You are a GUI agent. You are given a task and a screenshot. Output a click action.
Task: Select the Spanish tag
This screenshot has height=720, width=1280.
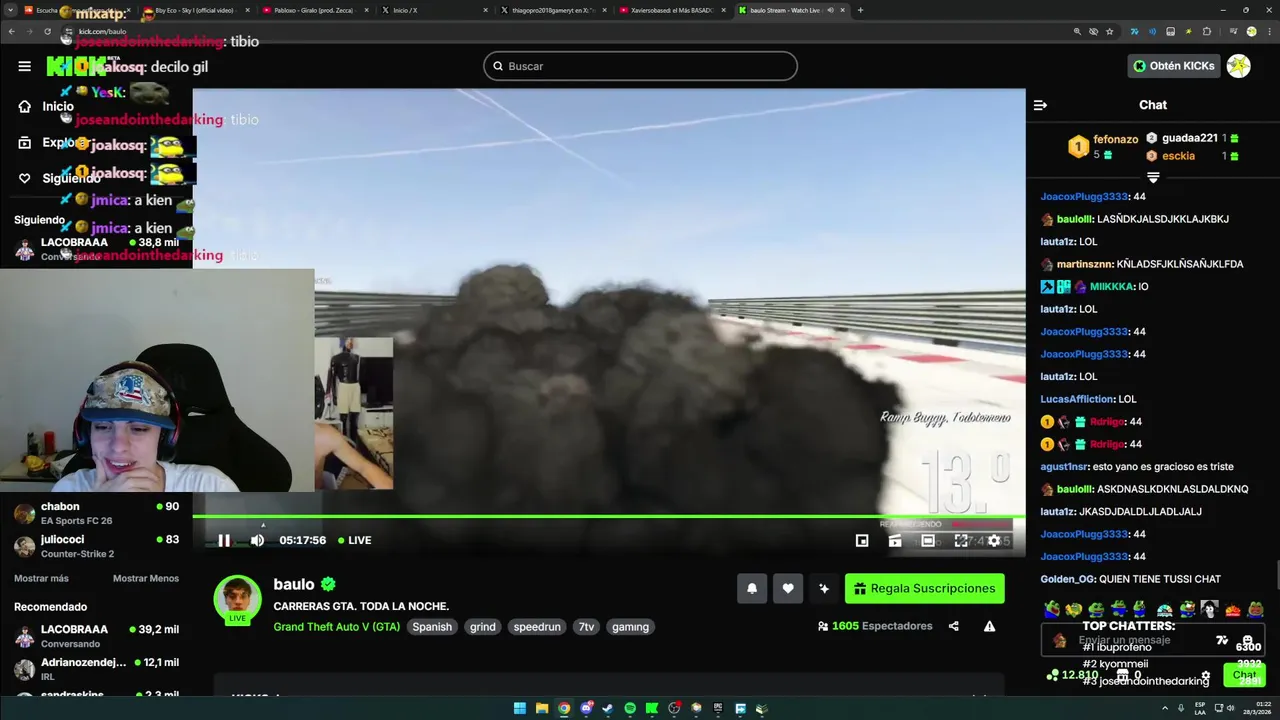(x=432, y=627)
